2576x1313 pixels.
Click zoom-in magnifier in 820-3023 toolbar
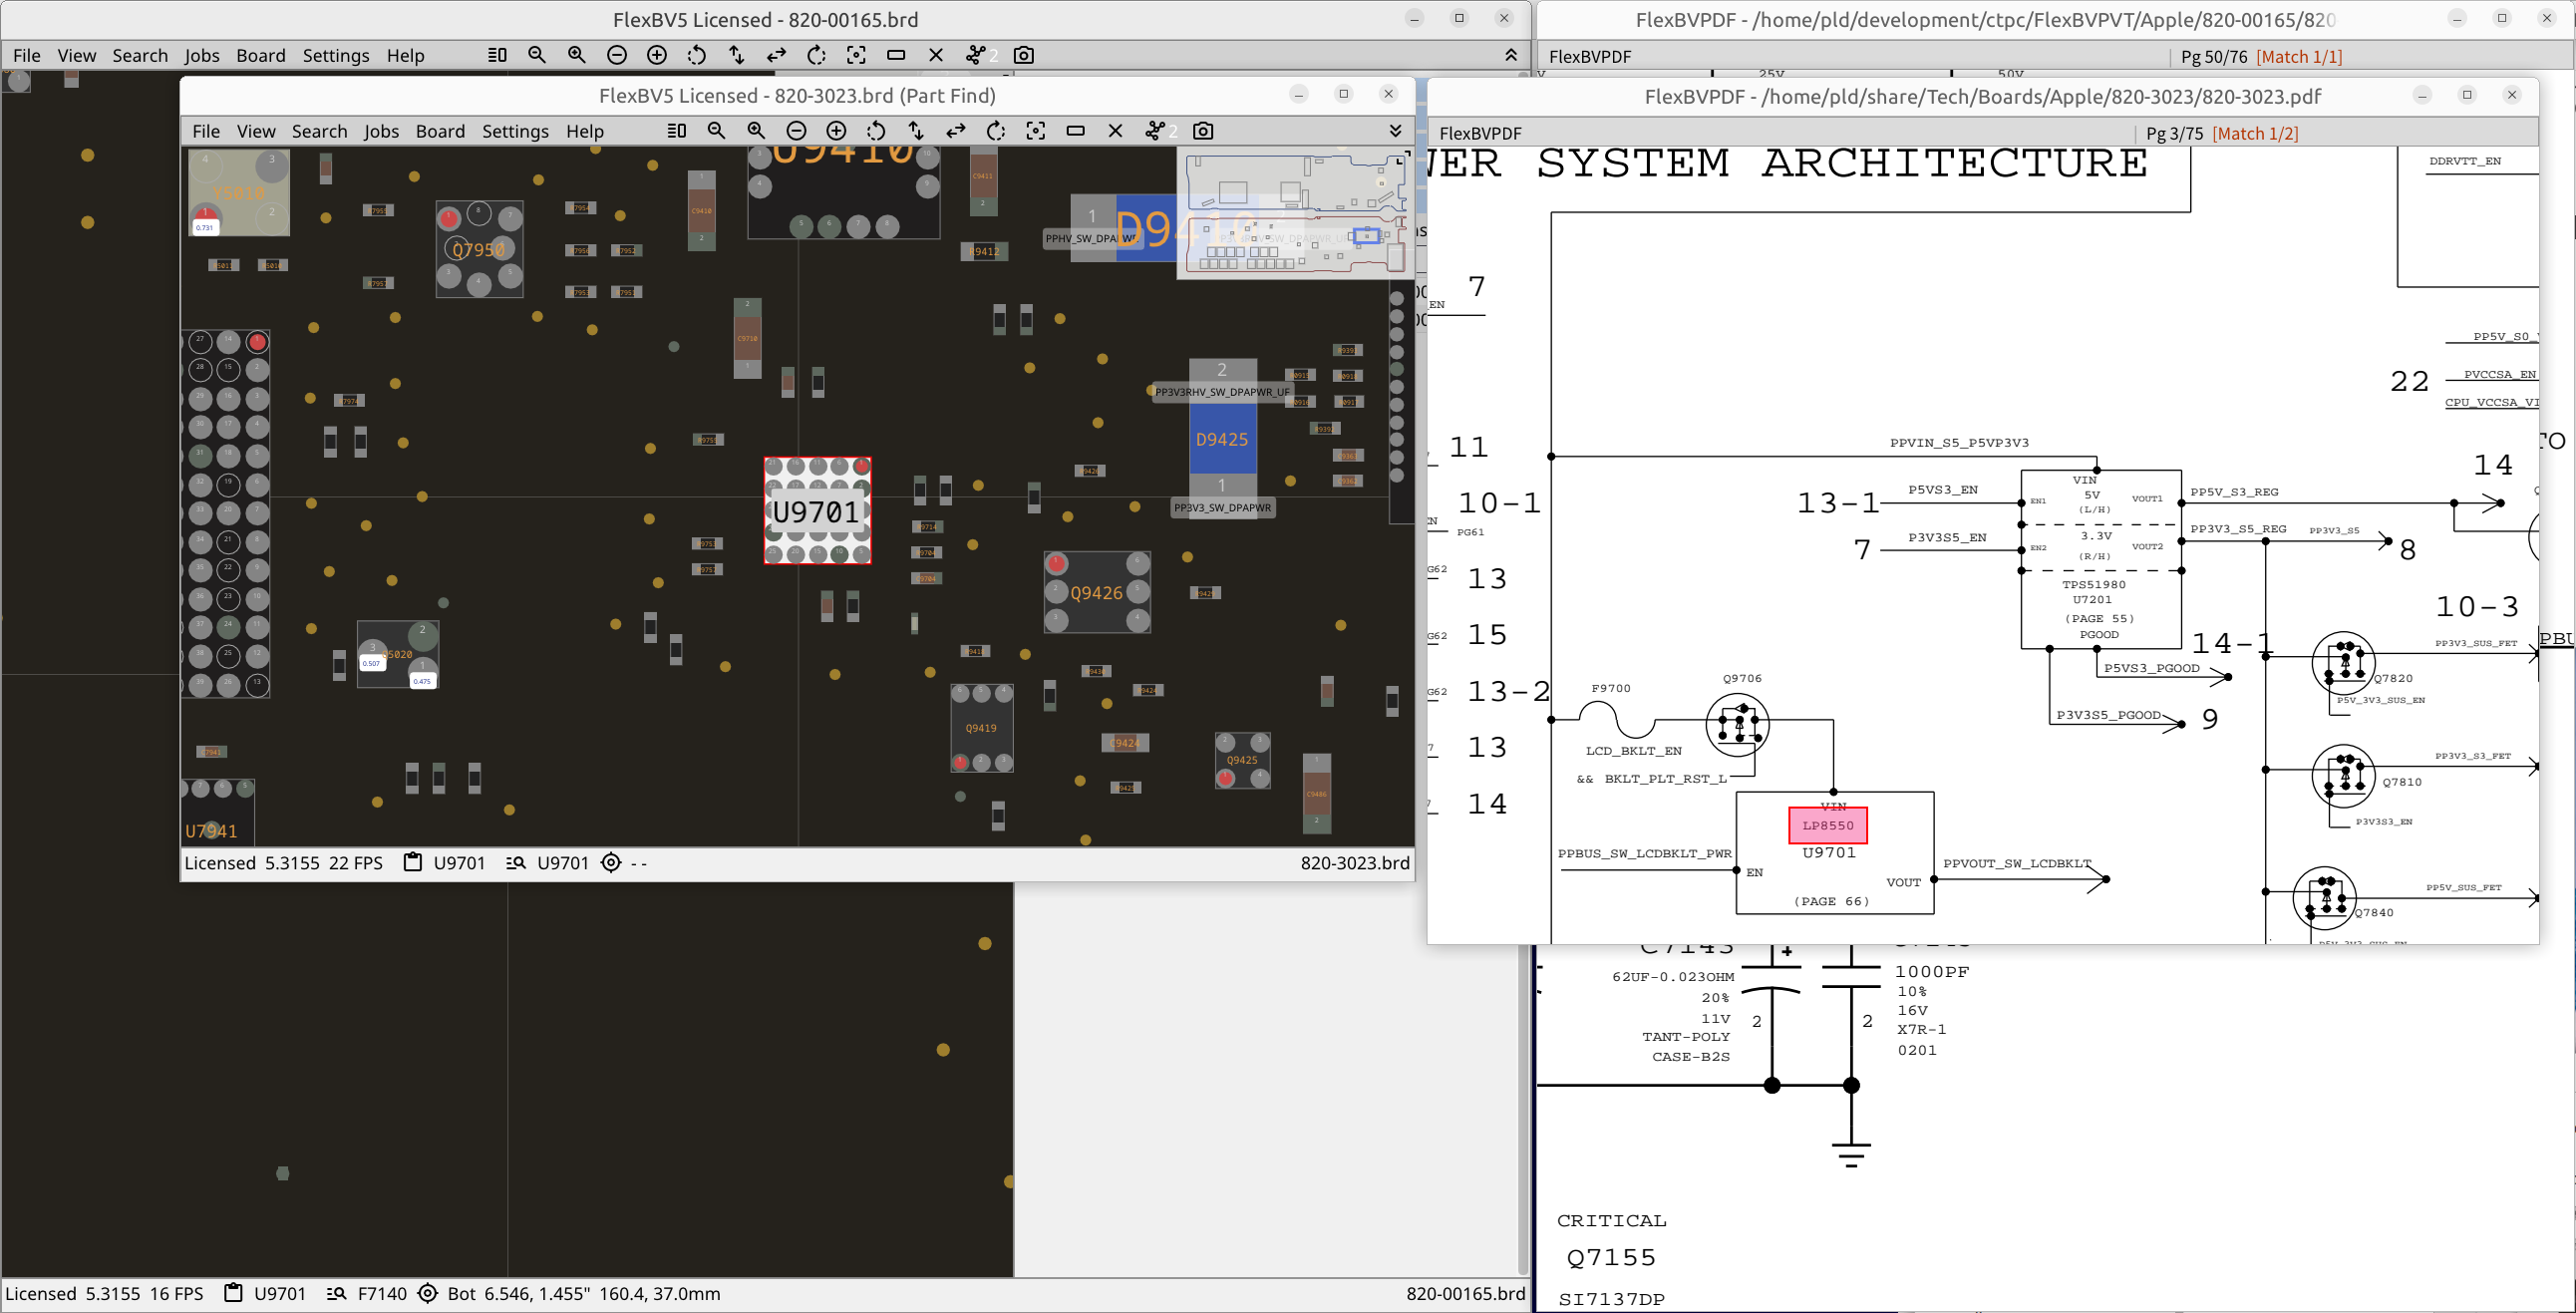(x=756, y=131)
